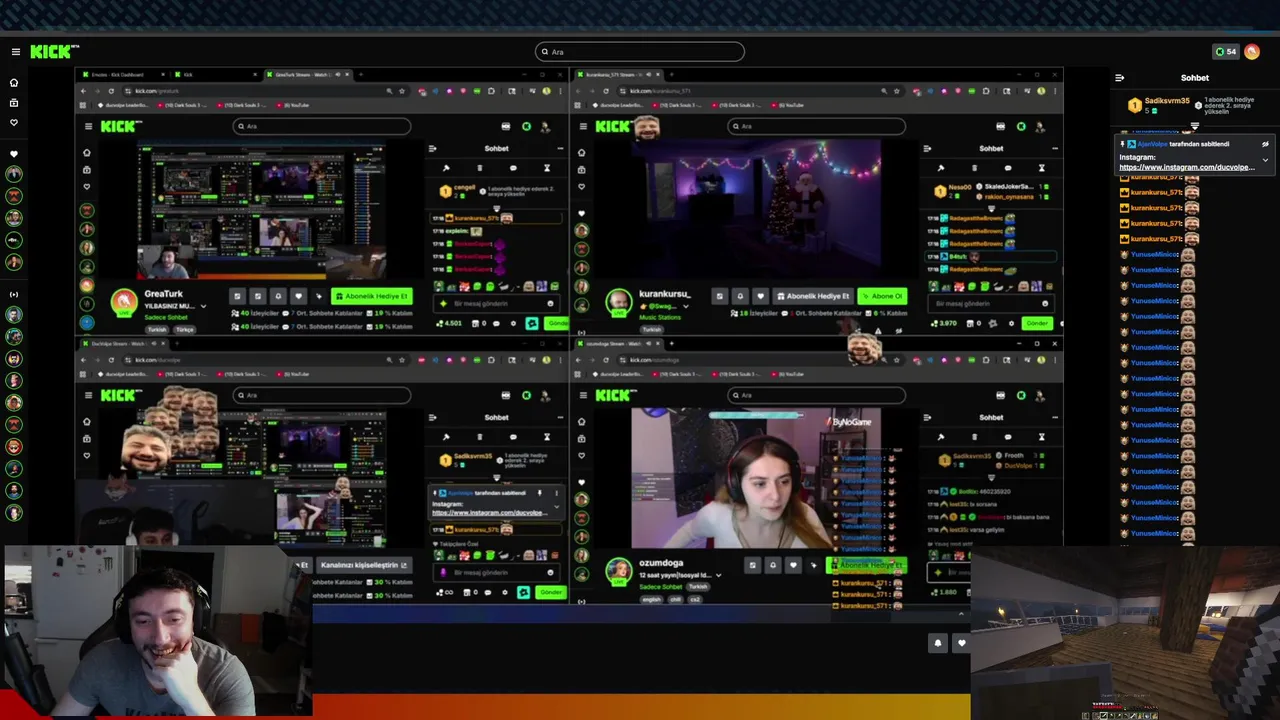The width and height of the screenshot is (1280, 720).
Task: Open the Instagram link in DucVolpe chat
Action: [490, 513]
